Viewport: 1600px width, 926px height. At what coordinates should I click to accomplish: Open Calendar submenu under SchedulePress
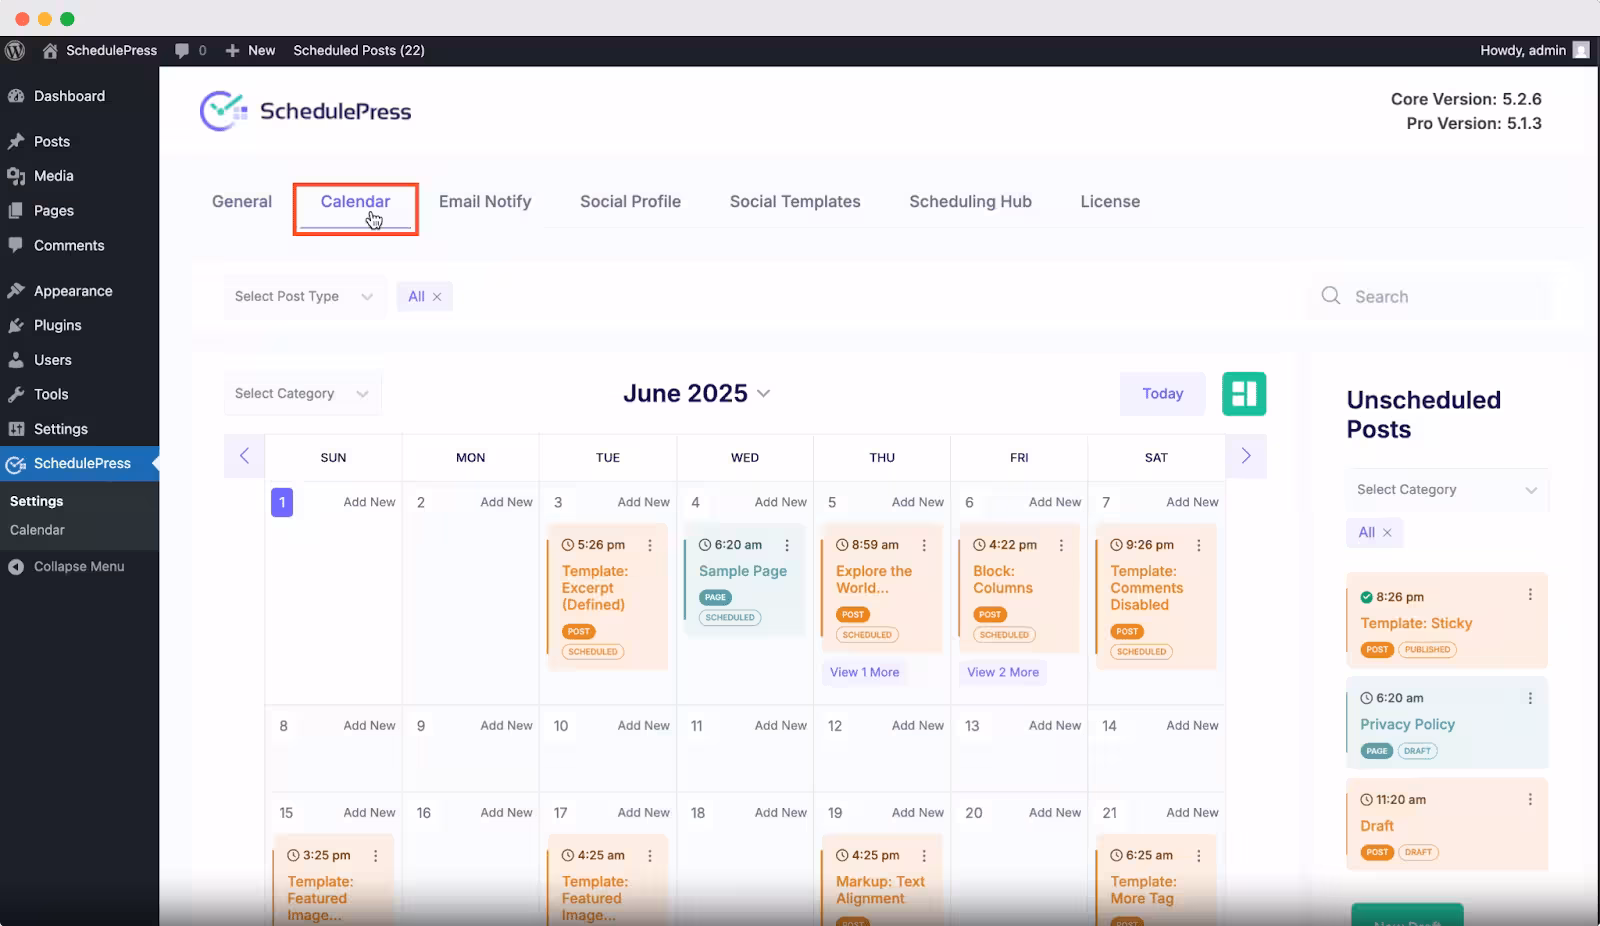coord(37,530)
